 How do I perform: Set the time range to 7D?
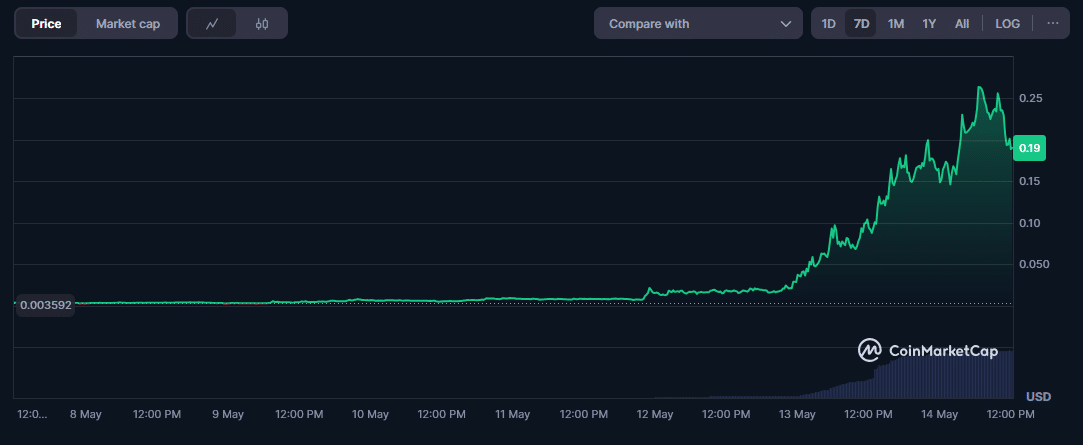click(861, 24)
